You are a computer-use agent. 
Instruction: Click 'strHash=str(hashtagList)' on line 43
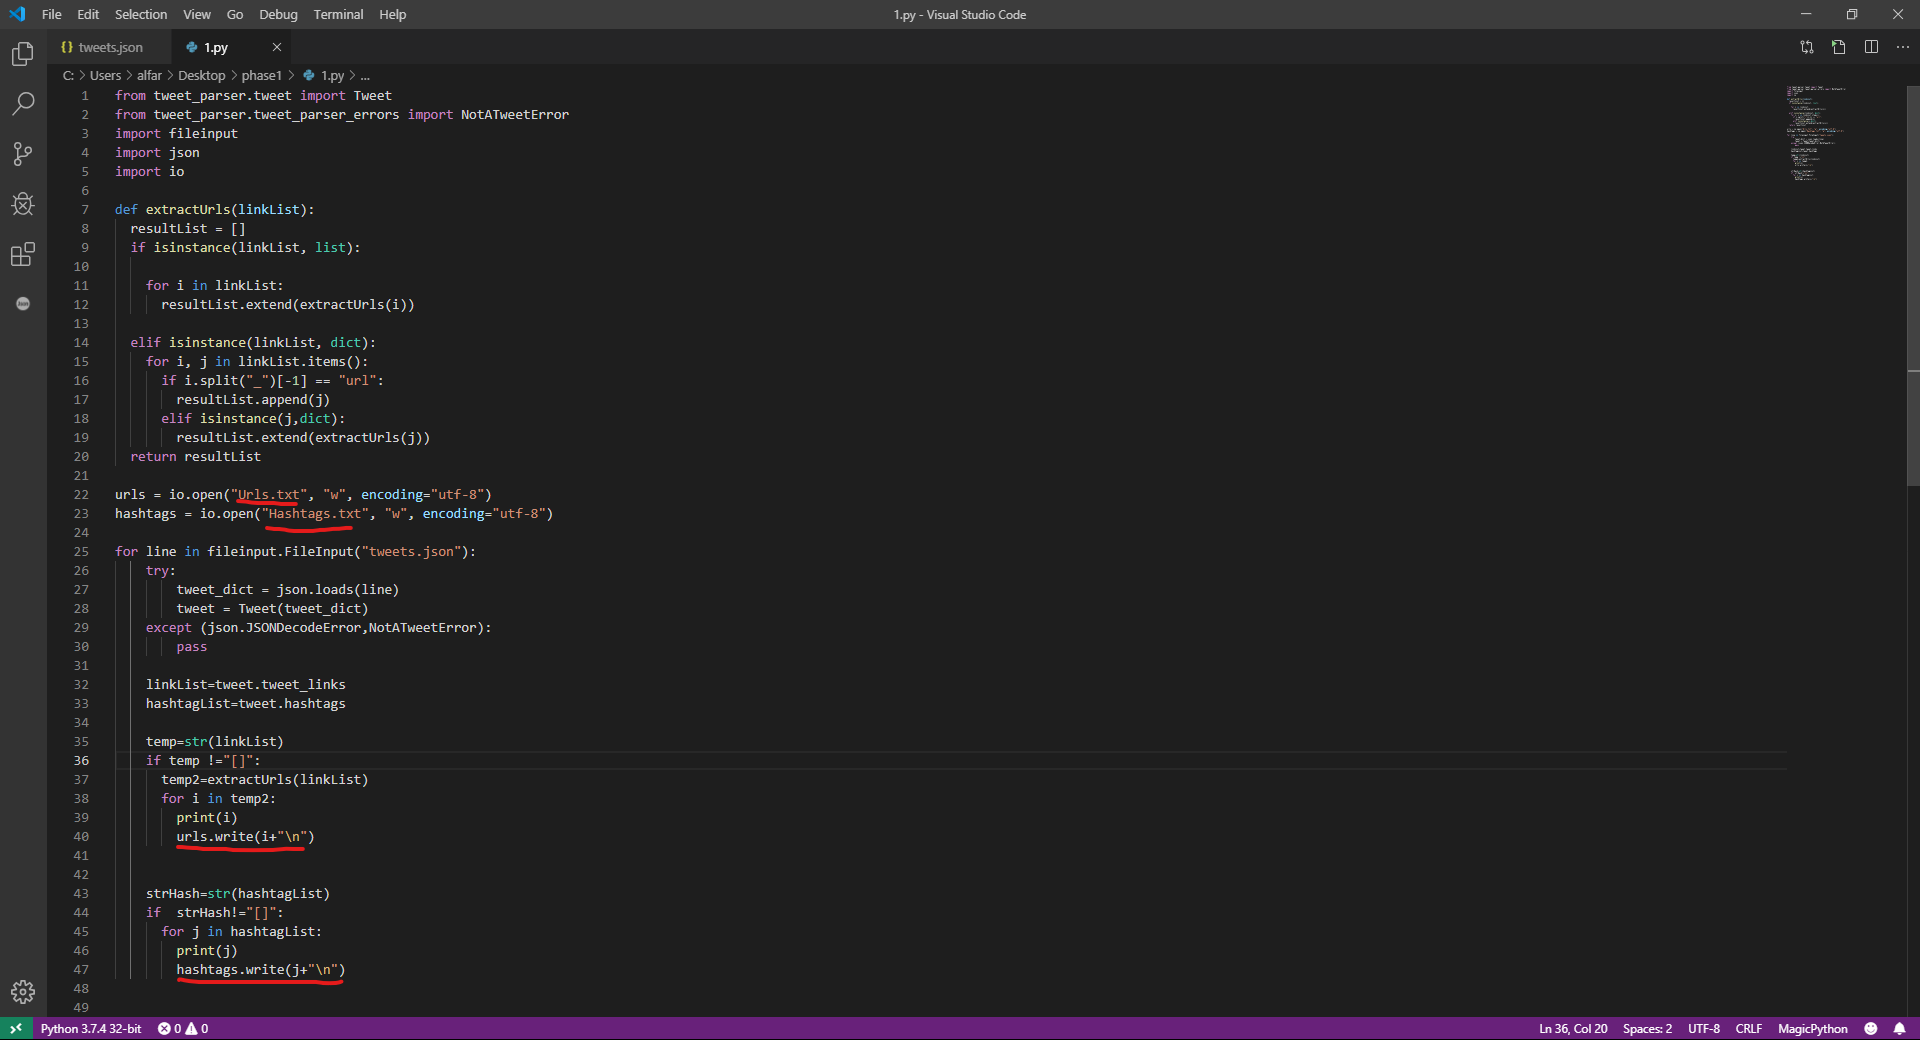coord(238,893)
